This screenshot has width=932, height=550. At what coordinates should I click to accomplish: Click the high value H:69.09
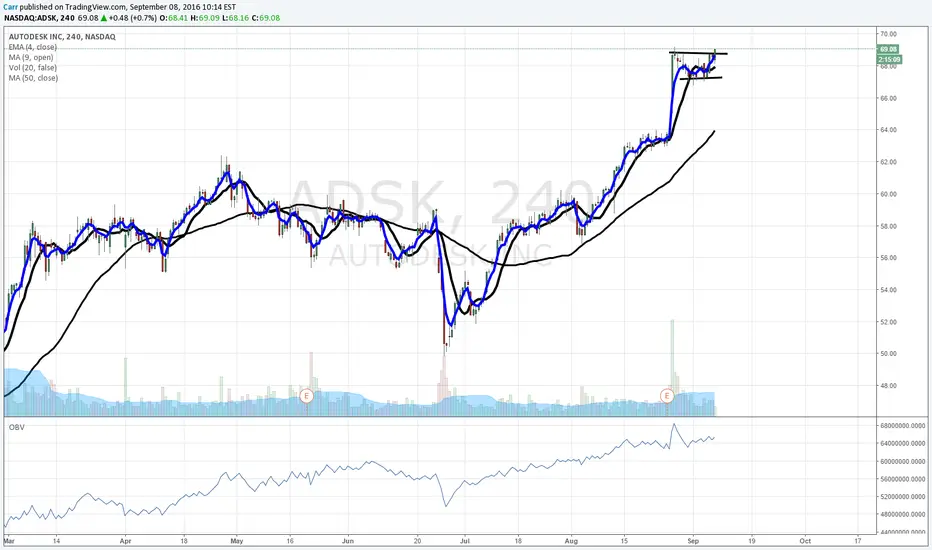(x=205, y=18)
